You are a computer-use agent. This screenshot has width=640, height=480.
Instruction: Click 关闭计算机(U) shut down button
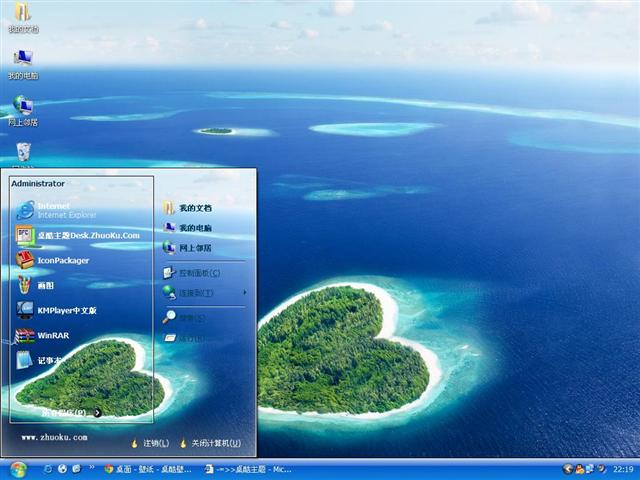(211, 443)
